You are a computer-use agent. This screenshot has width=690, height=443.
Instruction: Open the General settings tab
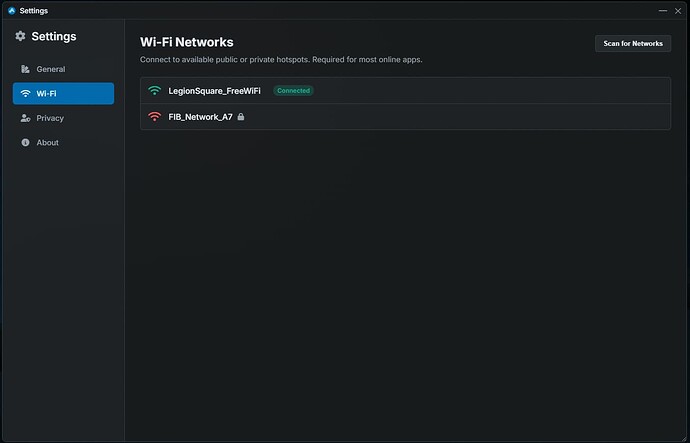point(50,69)
